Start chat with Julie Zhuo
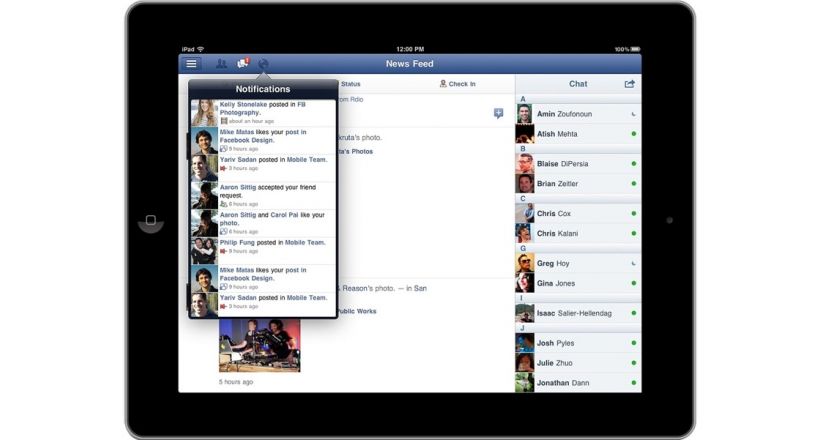 578,363
